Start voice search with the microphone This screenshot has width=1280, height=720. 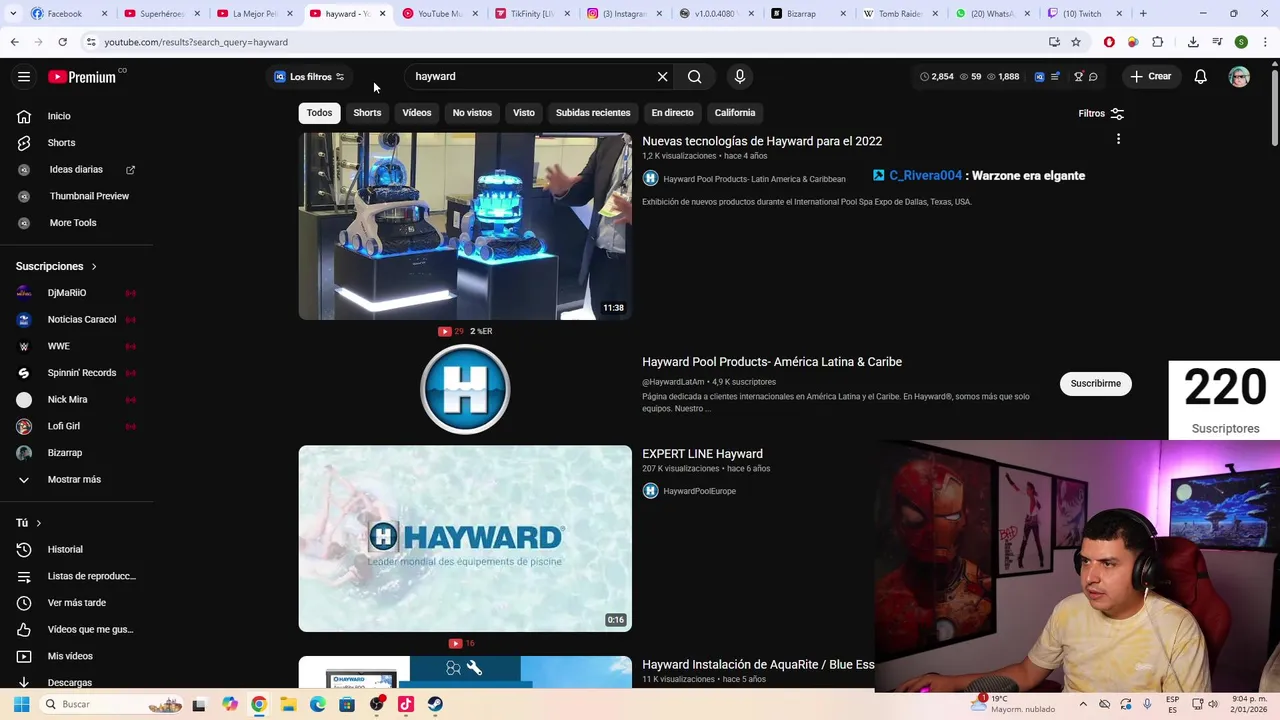tap(740, 77)
